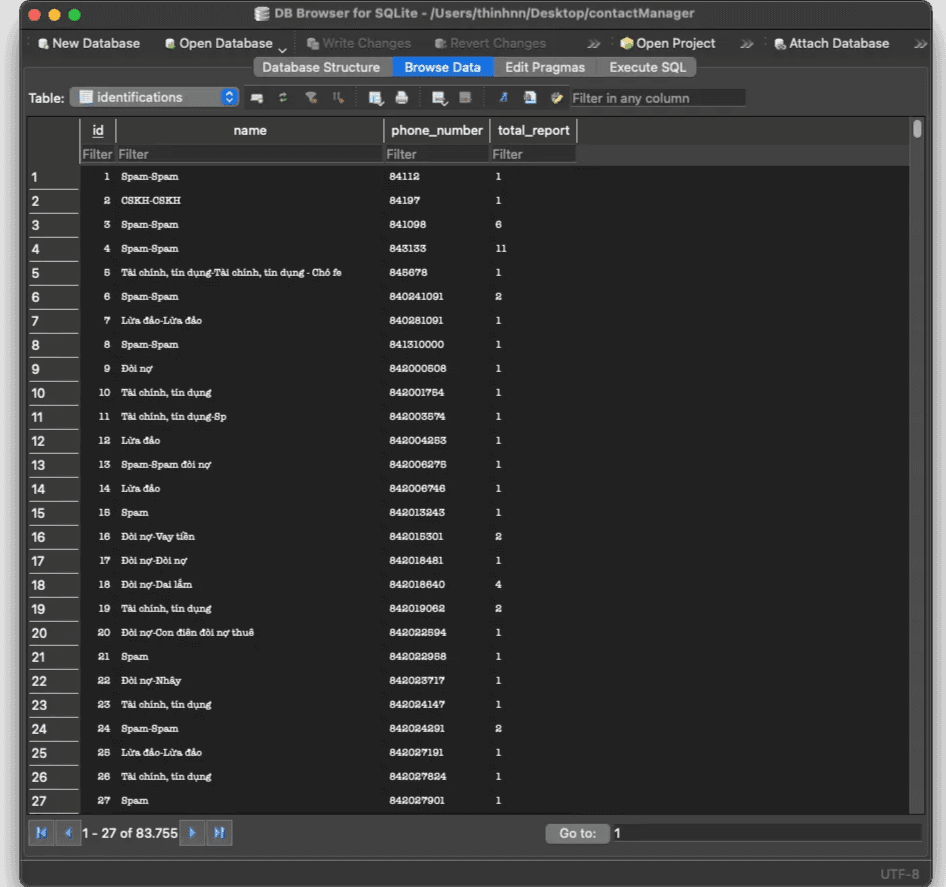Switch to Database Structure tab
This screenshot has height=887, width=946.
(321, 67)
